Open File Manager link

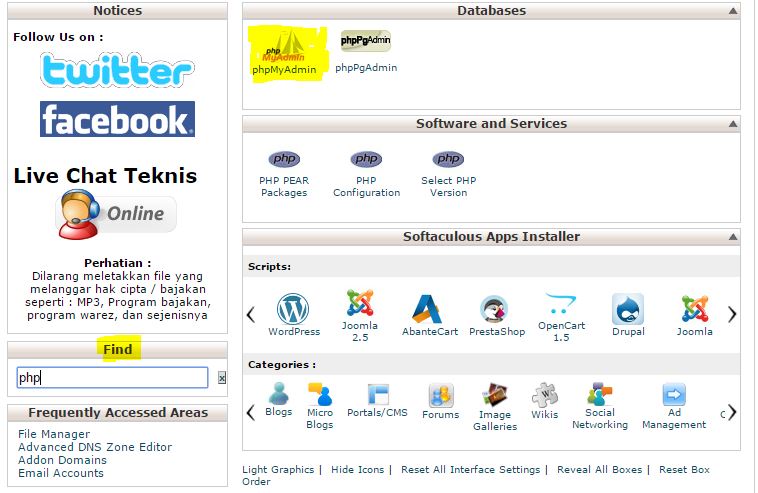(x=54, y=434)
